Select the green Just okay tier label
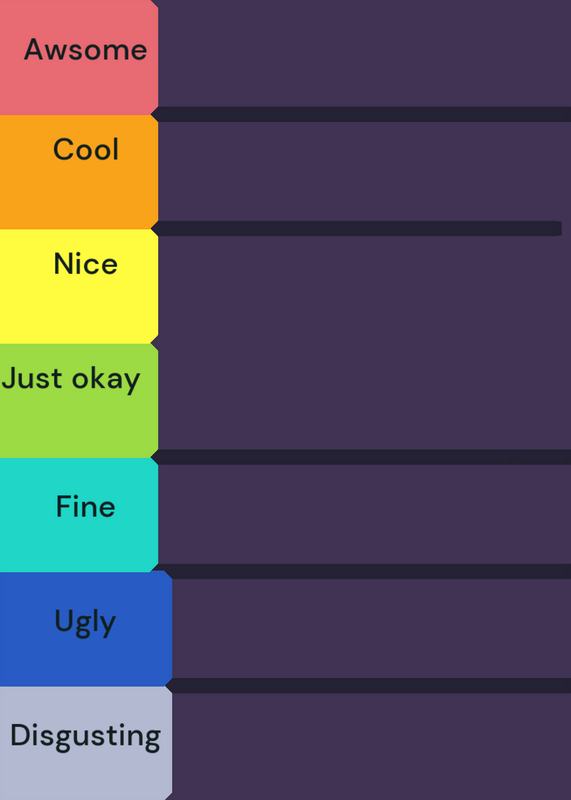571x800 pixels. 79,401
